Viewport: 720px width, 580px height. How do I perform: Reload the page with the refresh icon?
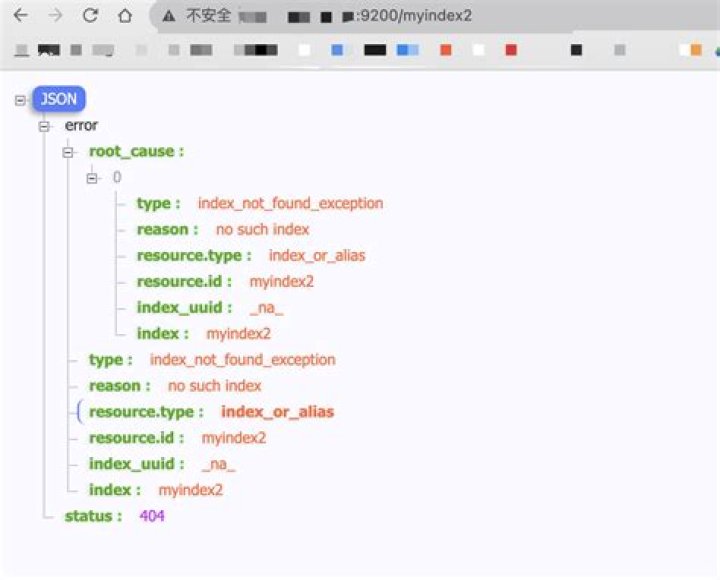click(x=90, y=16)
